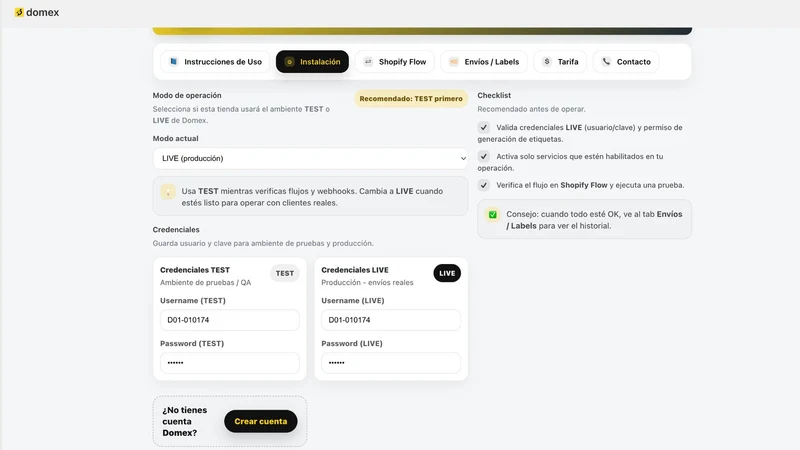This screenshot has height=450, width=800.
Task: Open the Modo actual dropdown
Action: [310, 159]
